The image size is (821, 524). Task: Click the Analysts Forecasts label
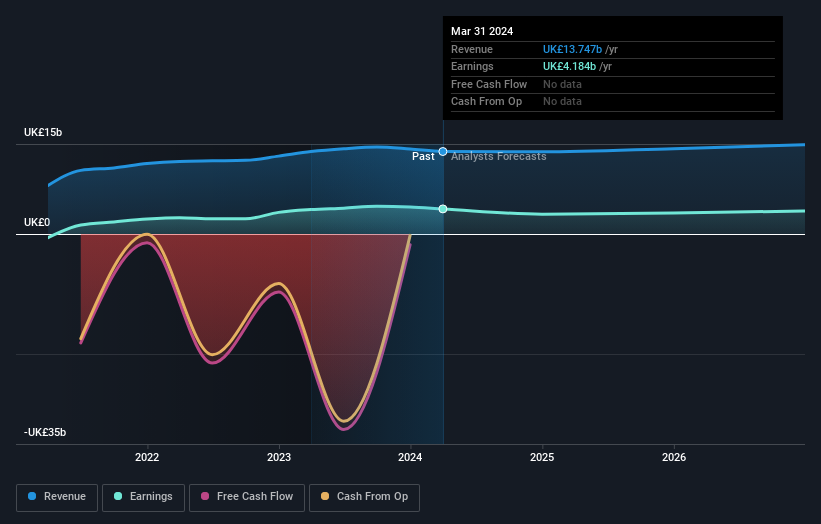[498, 157]
